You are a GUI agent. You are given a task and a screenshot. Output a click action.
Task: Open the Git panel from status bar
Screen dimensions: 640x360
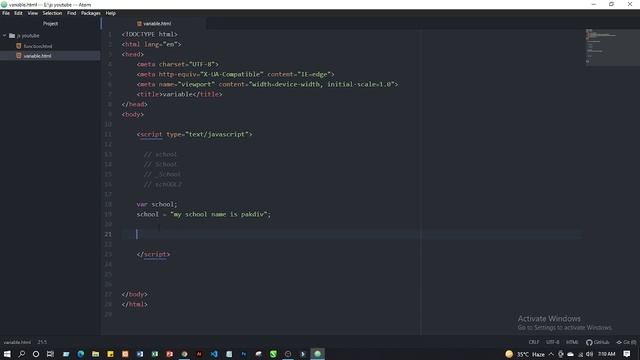[626, 342]
